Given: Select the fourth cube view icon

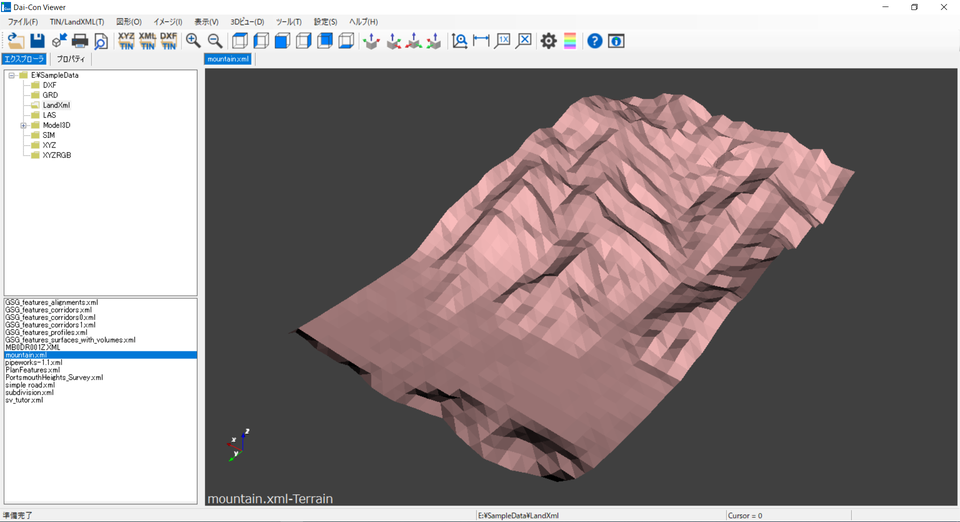Looking at the screenshot, I should [x=304, y=41].
